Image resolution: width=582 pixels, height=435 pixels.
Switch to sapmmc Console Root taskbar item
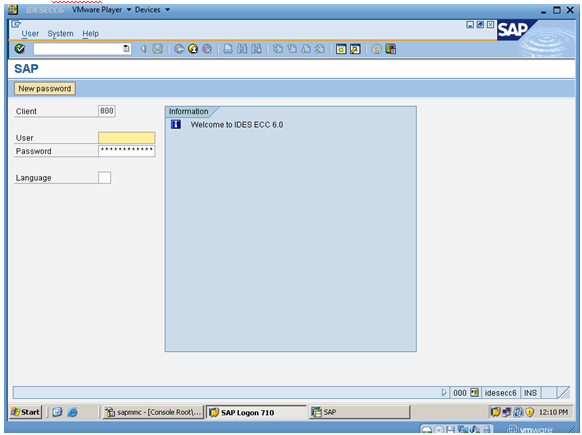point(153,412)
